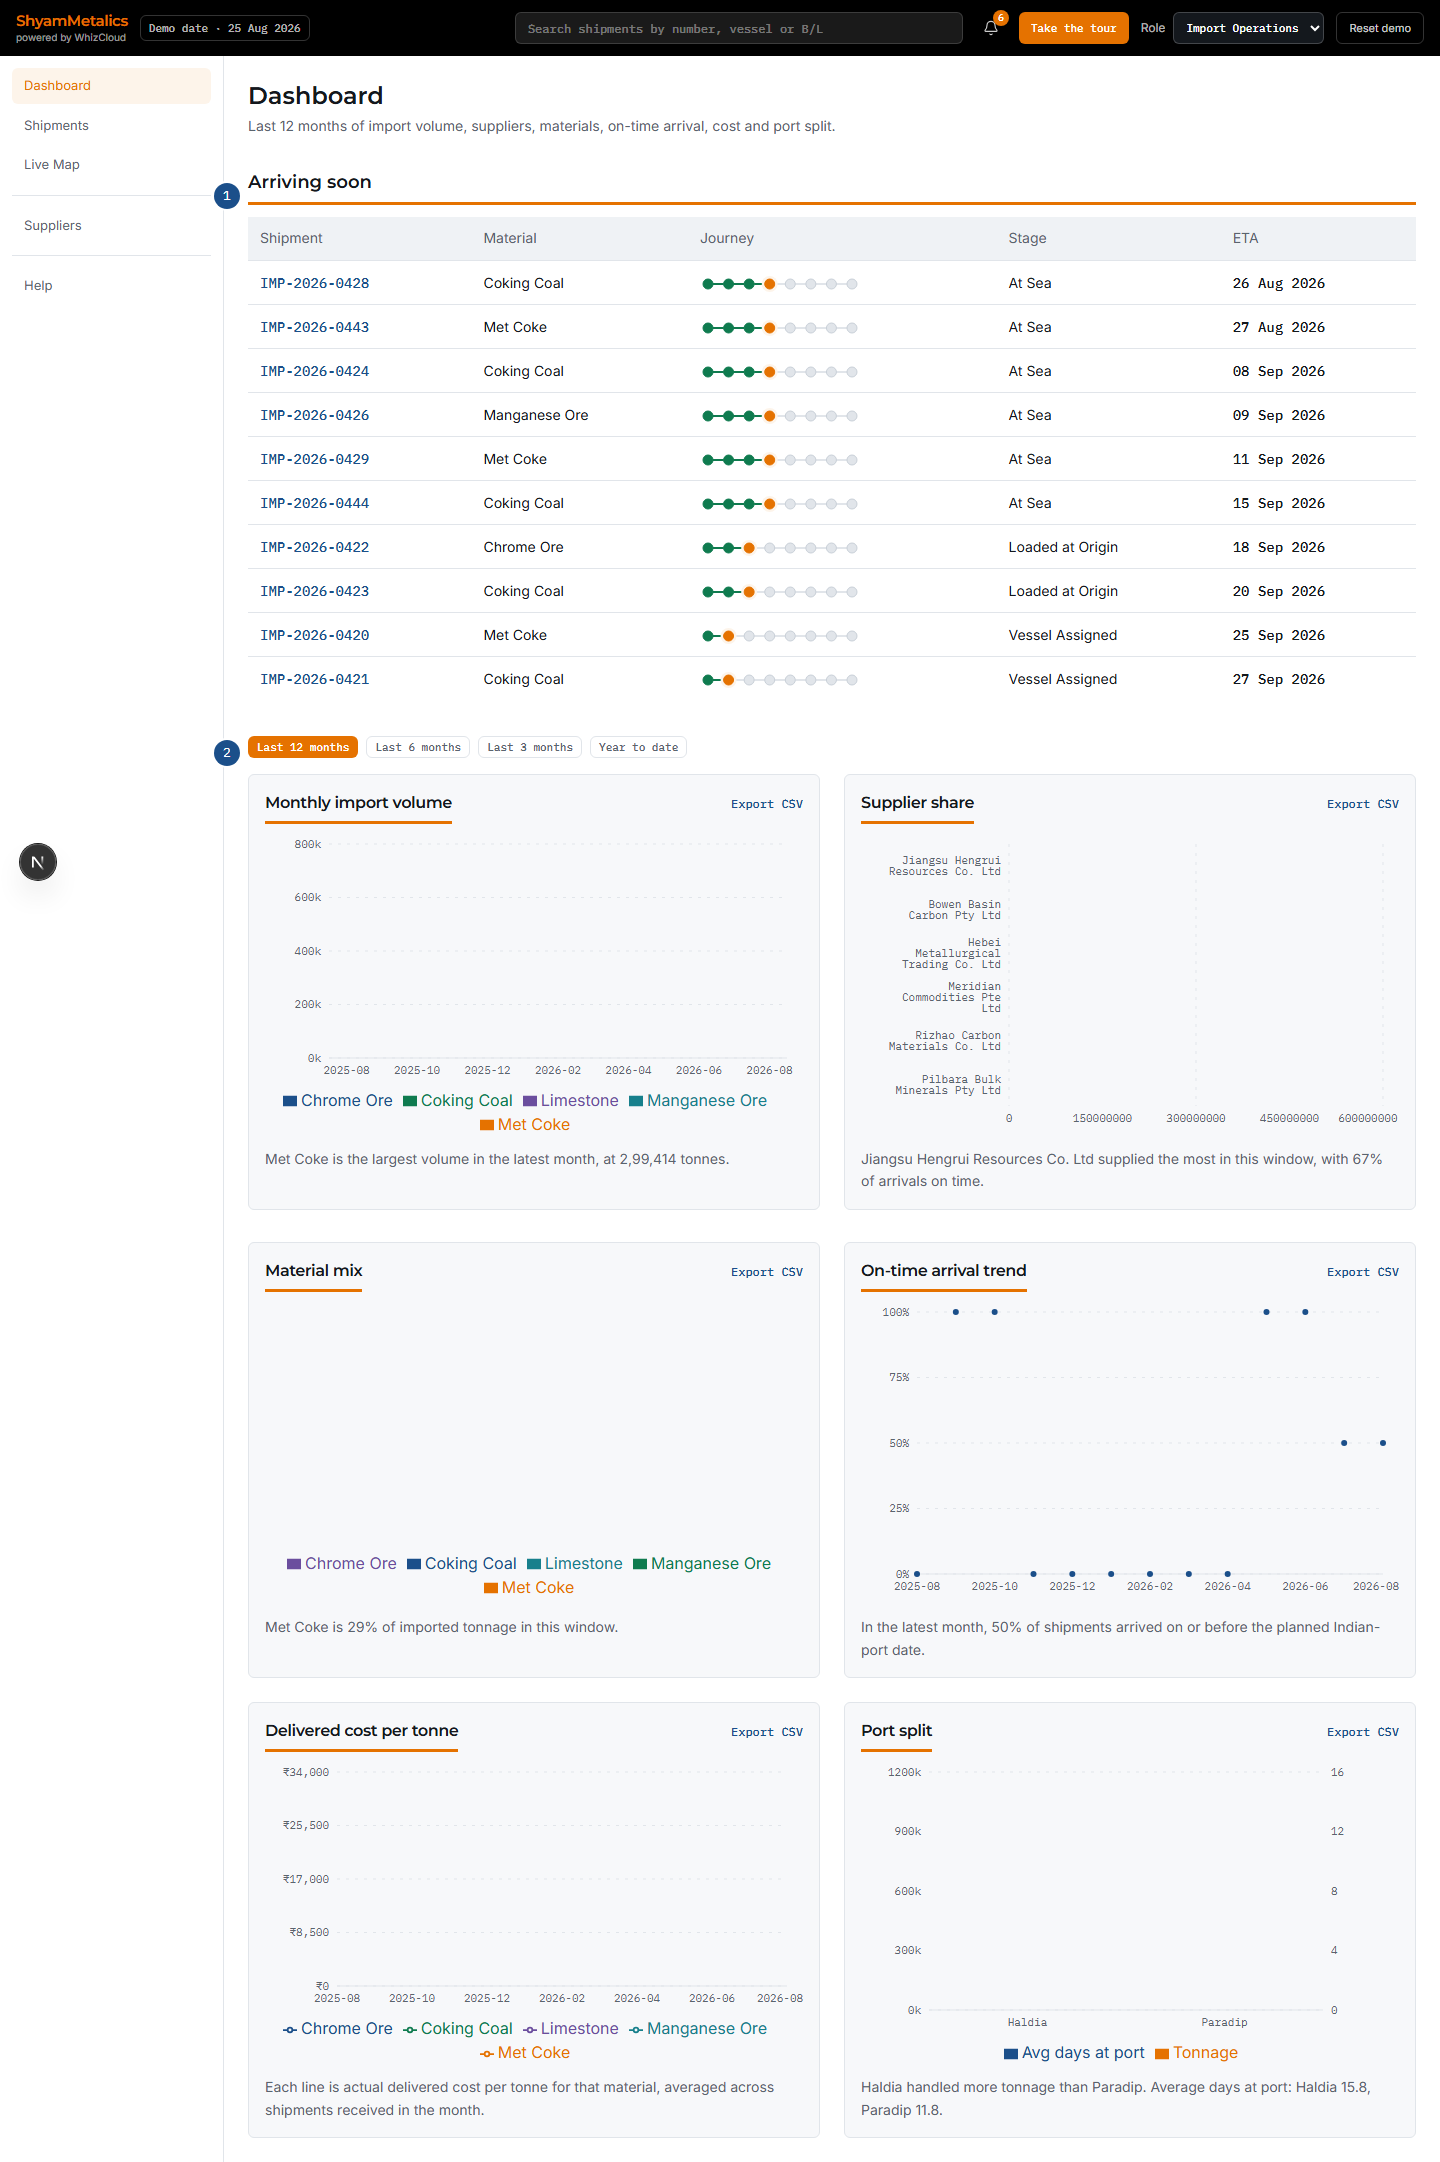Image resolution: width=1440 pixels, height=2162 pixels.
Task: Go to Dashboard in the sidebar
Action: point(111,85)
